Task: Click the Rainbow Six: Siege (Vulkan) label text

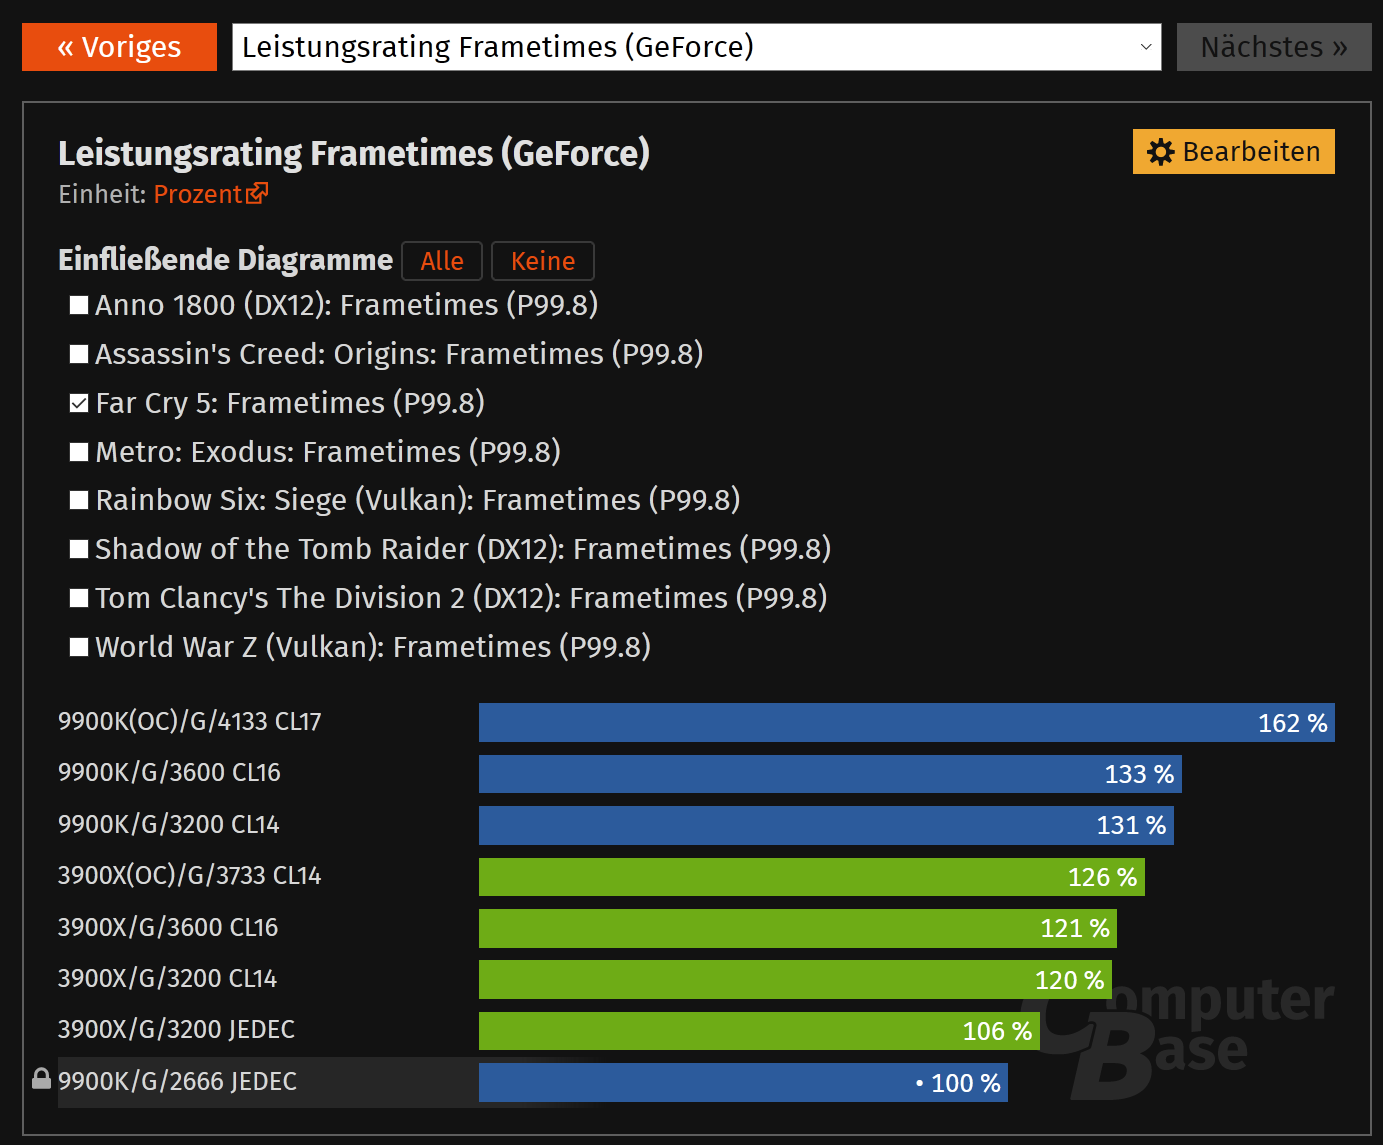Action: pyautogui.click(x=418, y=500)
